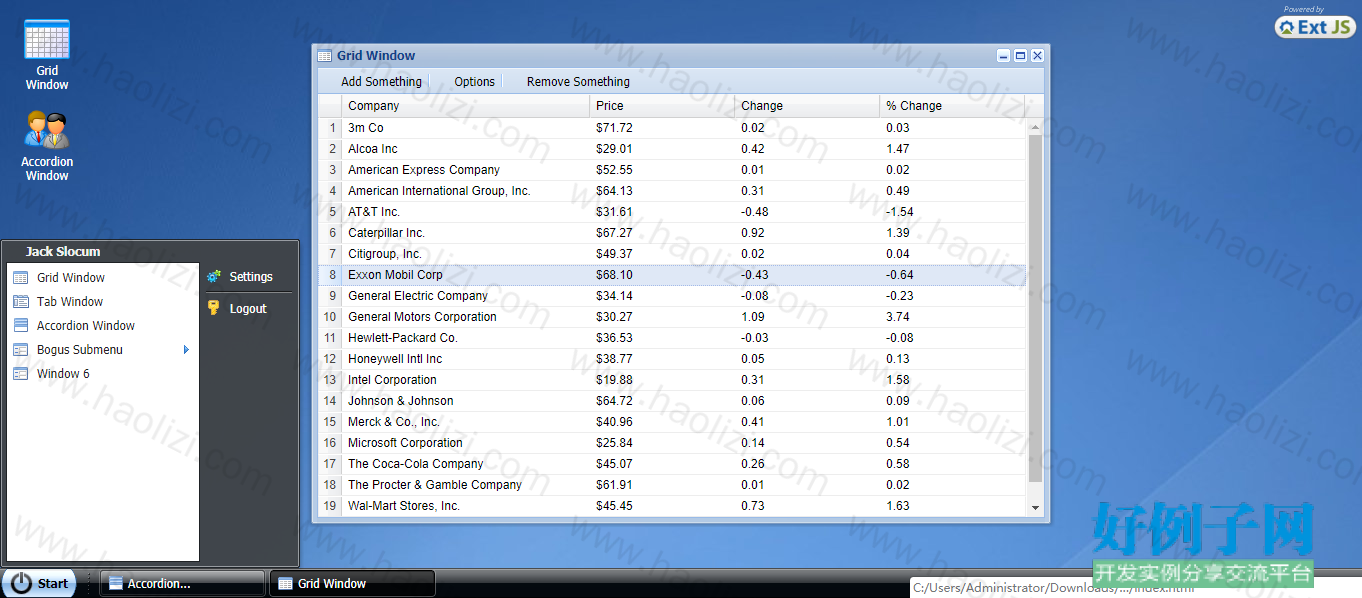Screen dimensions: 1362x598
Task: Select the General Electric Company row
Action: pyautogui.click(x=672, y=296)
